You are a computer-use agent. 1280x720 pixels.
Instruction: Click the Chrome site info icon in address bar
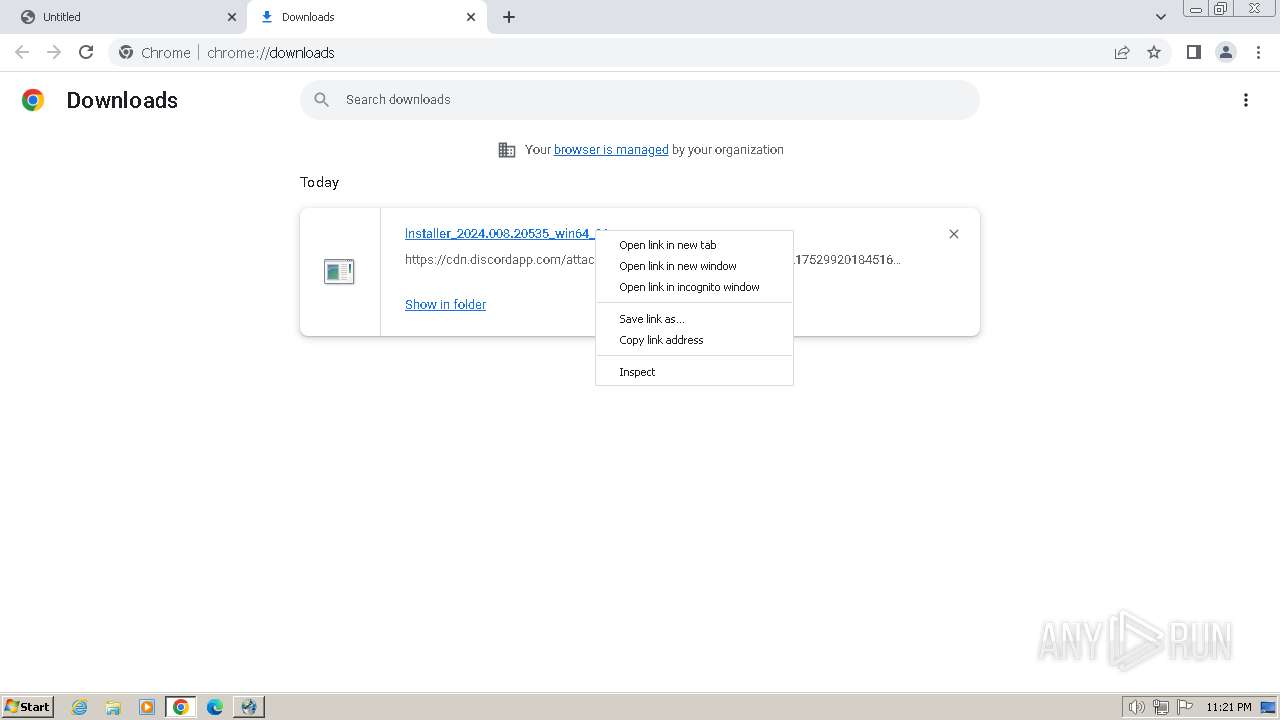point(126,52)
